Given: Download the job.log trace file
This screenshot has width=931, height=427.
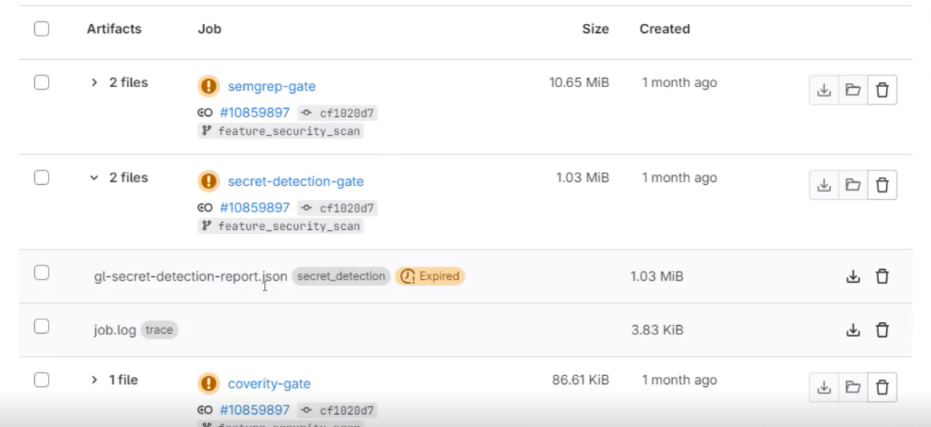Looking at the screenshot, I should point(853,330).
